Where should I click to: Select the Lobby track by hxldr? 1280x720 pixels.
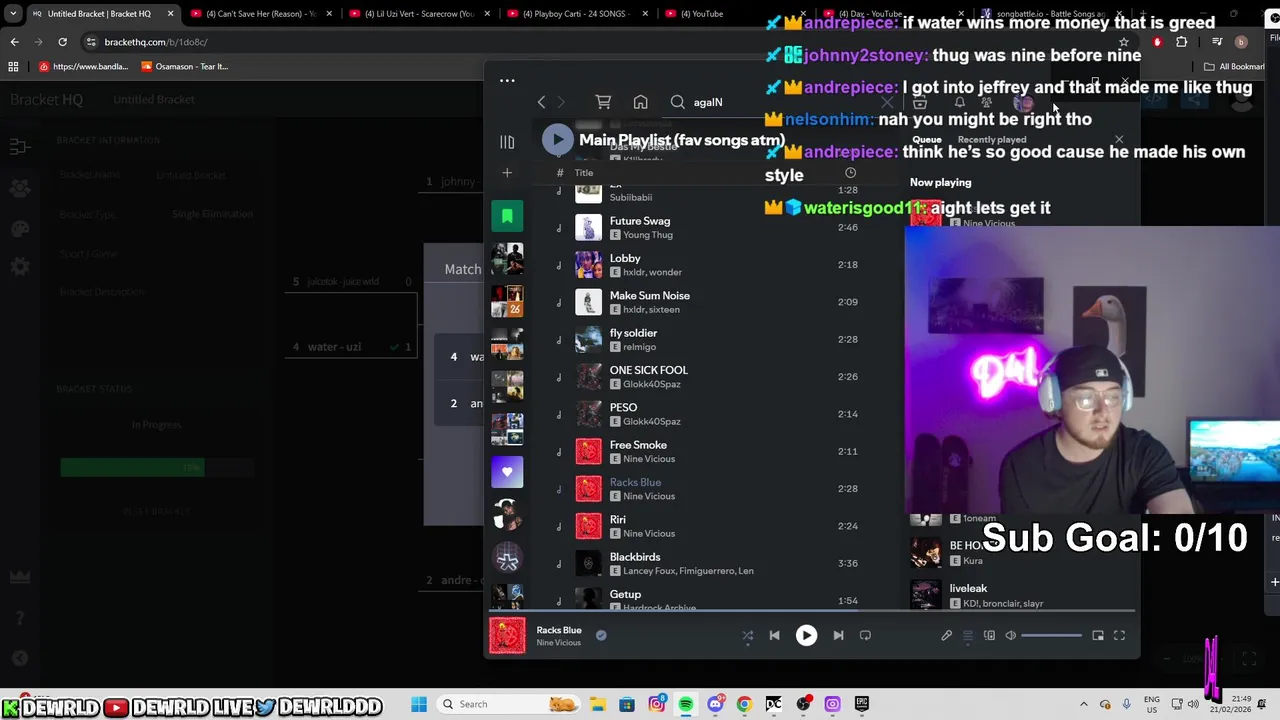coord(716,265)
